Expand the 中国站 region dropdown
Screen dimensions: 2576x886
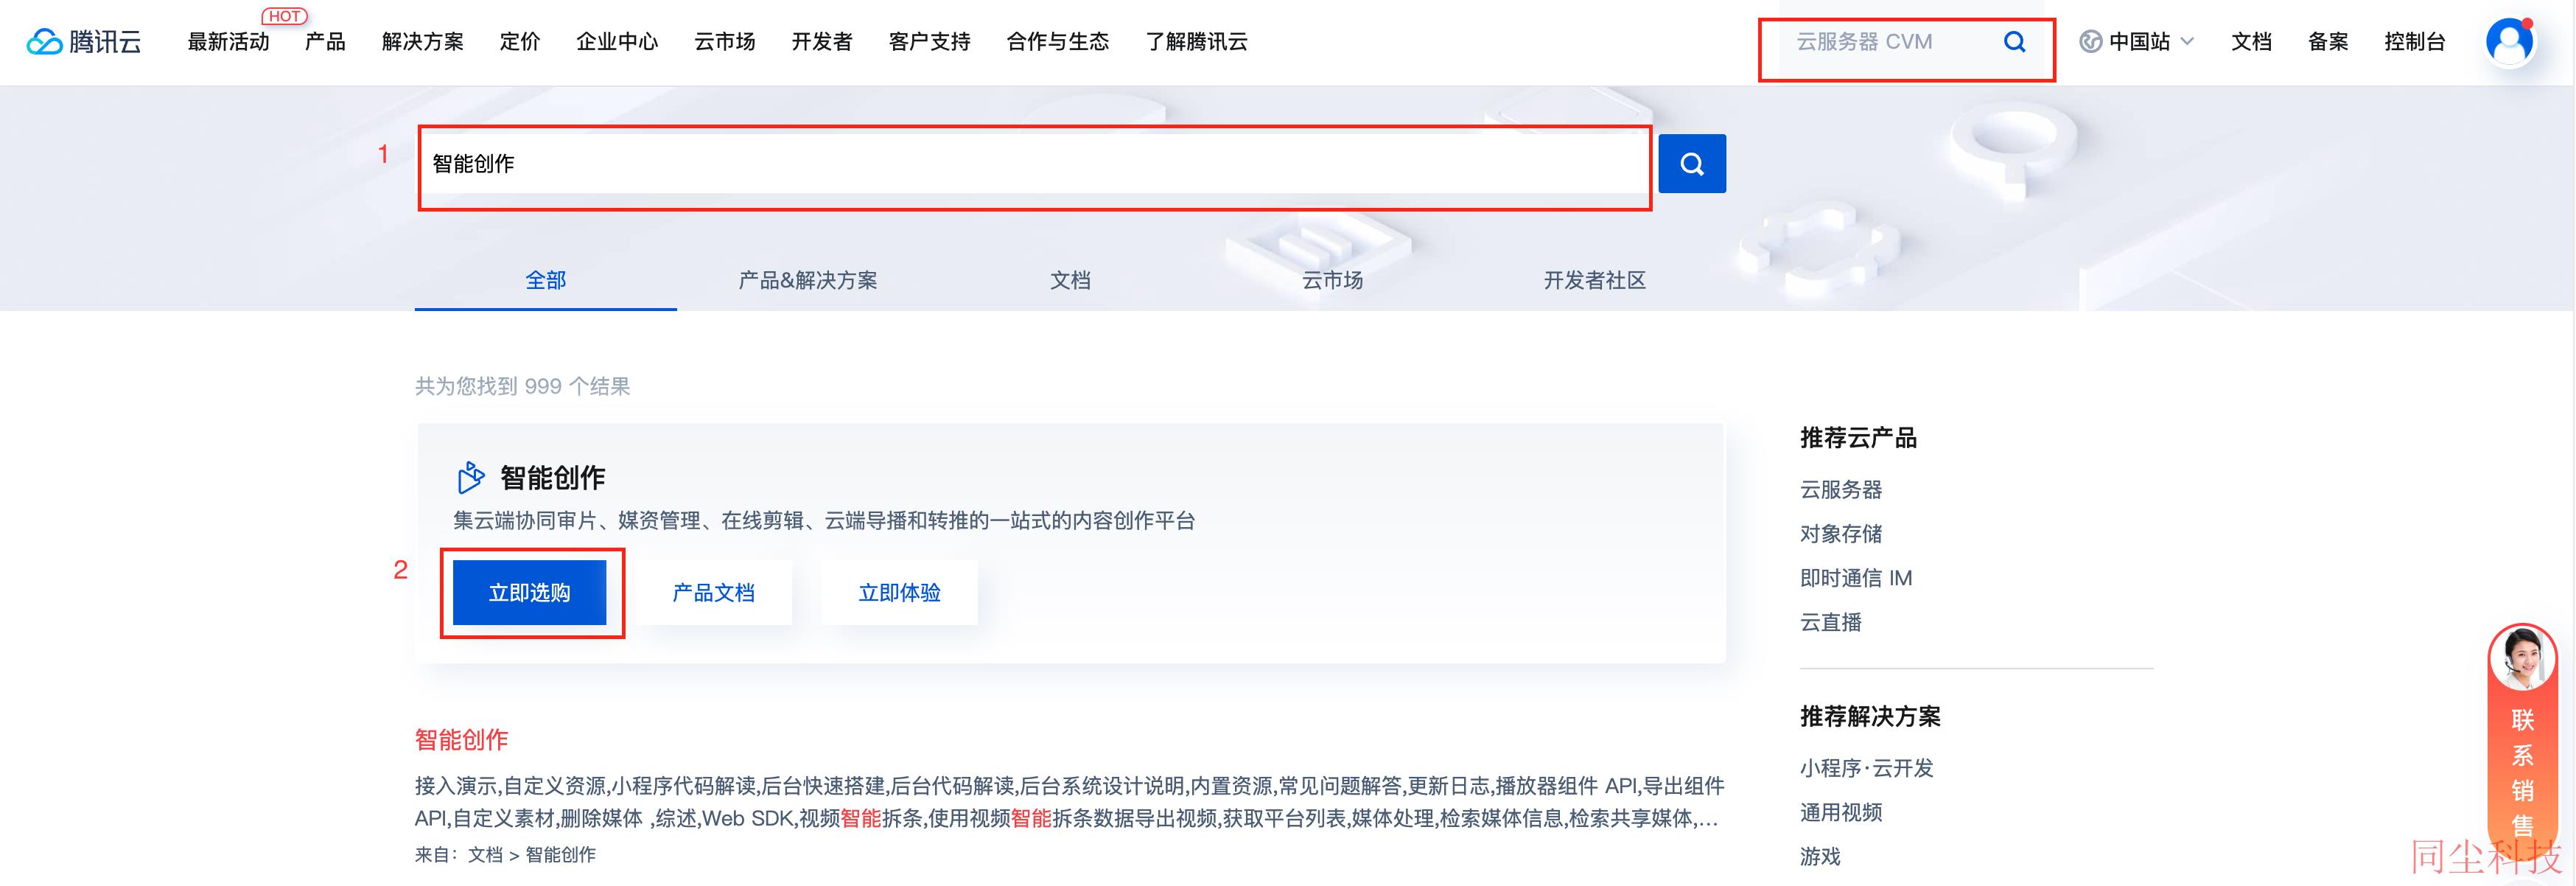pos(2137,41)
